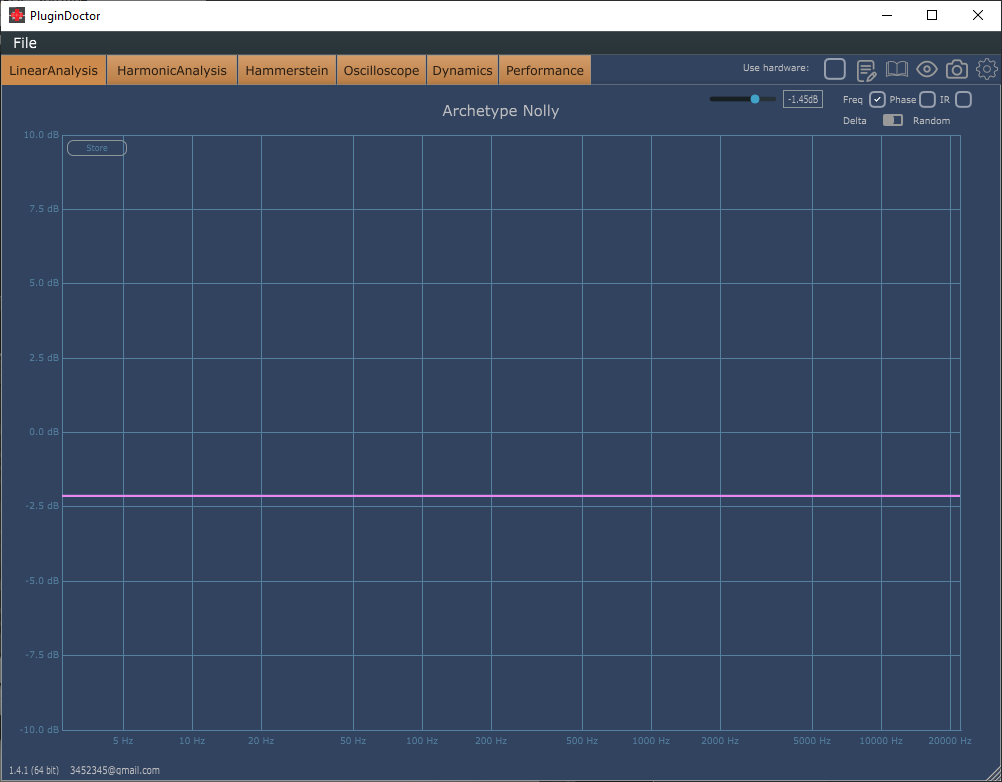Open the Oscilloscope tab
This screenshot has height=782, width=1002.
(x=382, y=70)
